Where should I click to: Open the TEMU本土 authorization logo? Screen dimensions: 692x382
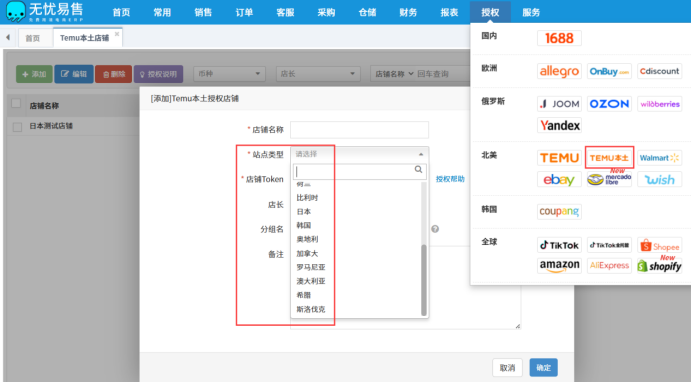pos(609,157)
